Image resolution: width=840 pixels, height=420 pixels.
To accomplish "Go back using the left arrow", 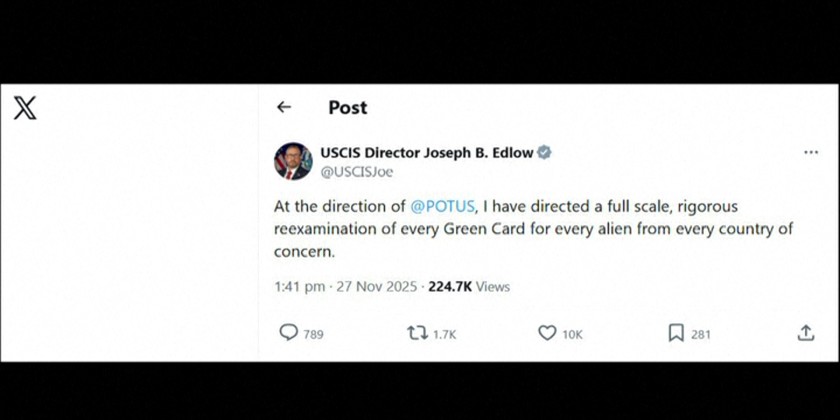I will (x=284, y=107).
